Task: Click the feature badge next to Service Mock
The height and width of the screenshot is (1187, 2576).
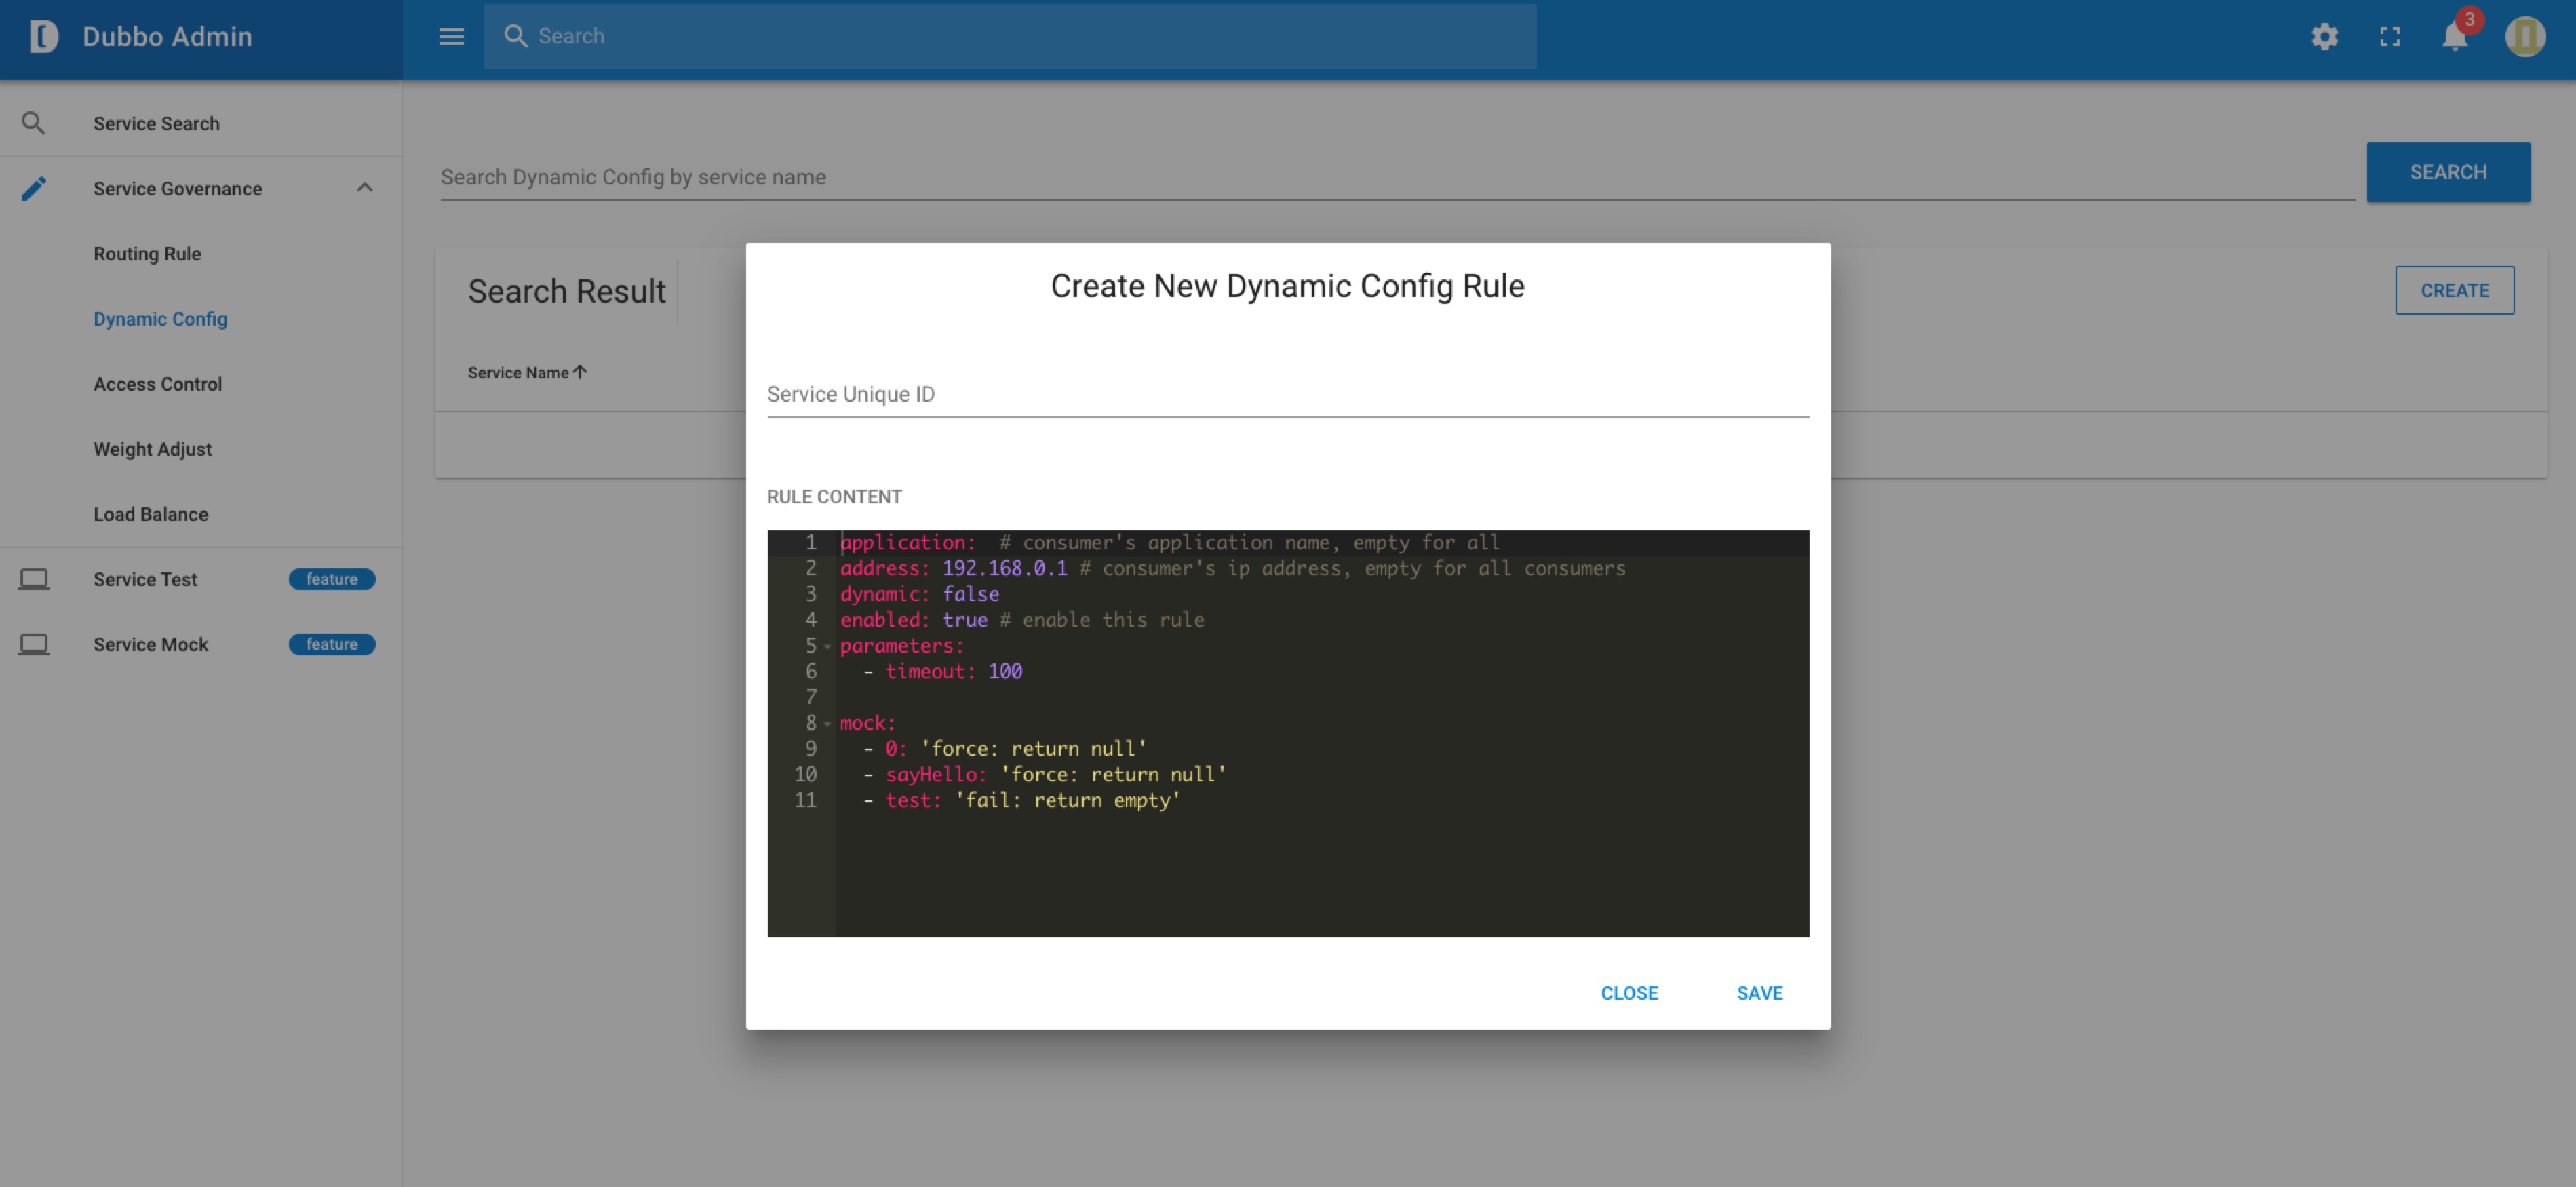Action: click(332, 643)
